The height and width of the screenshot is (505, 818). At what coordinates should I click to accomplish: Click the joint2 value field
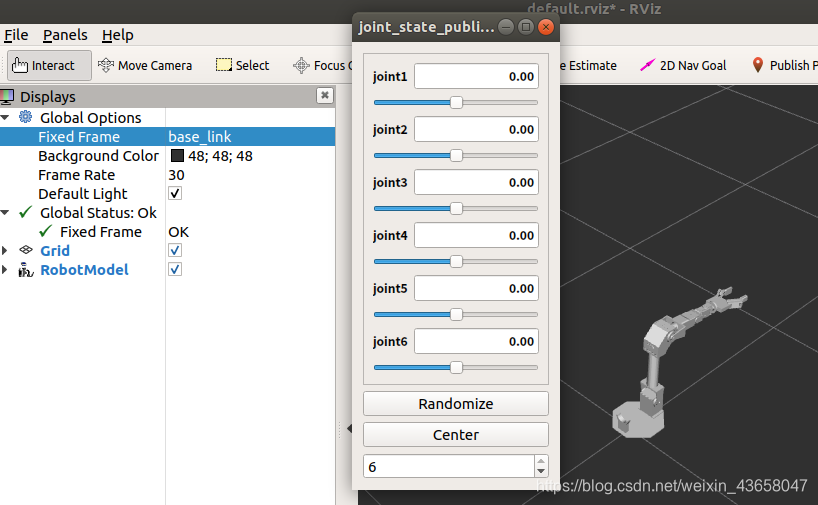(x=476, y=129)
